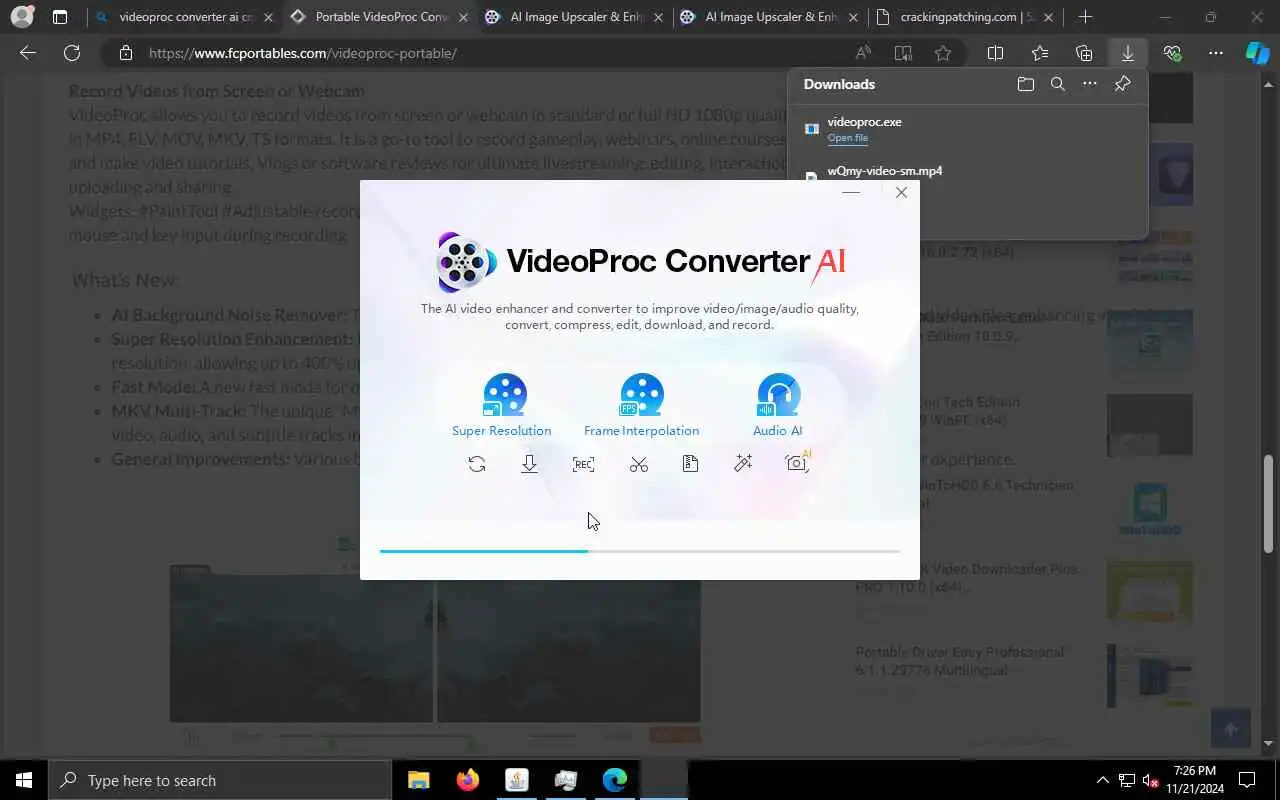This screenshot has width=1280, height=800.
Task: Open a new browser tab
Action: tap(1085, 17)
